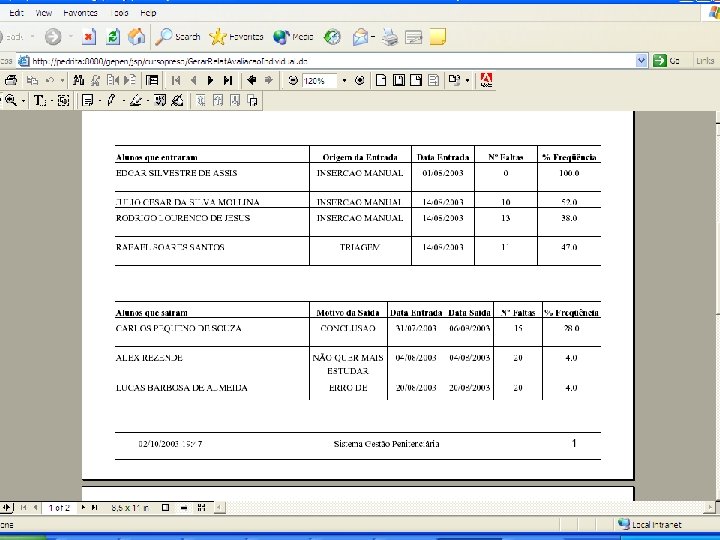Screen dimensions: 720x540
Task: Click the Go button
Action: point(666,61)
